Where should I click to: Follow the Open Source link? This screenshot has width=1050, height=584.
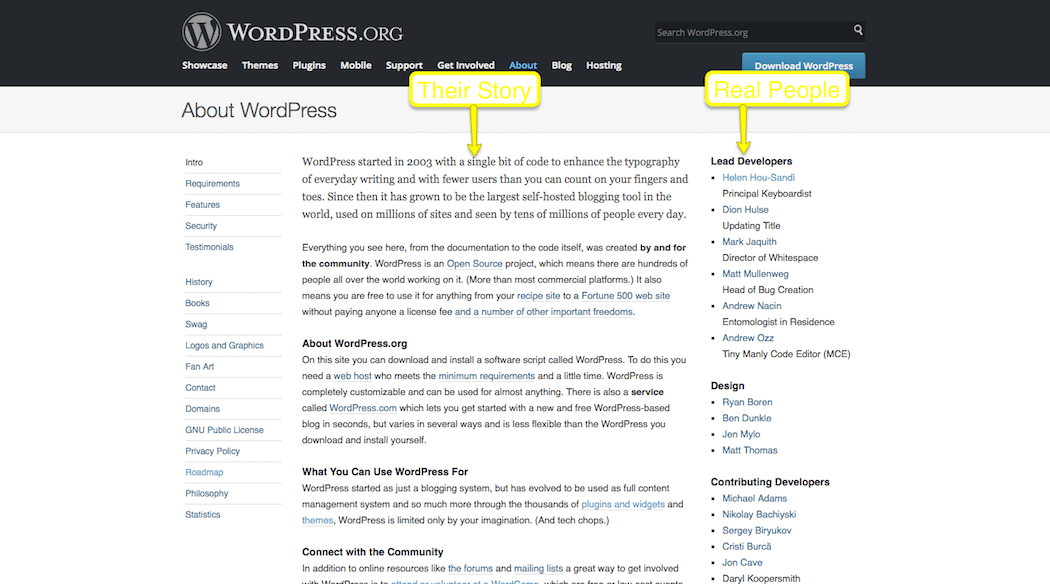[475, 264]
